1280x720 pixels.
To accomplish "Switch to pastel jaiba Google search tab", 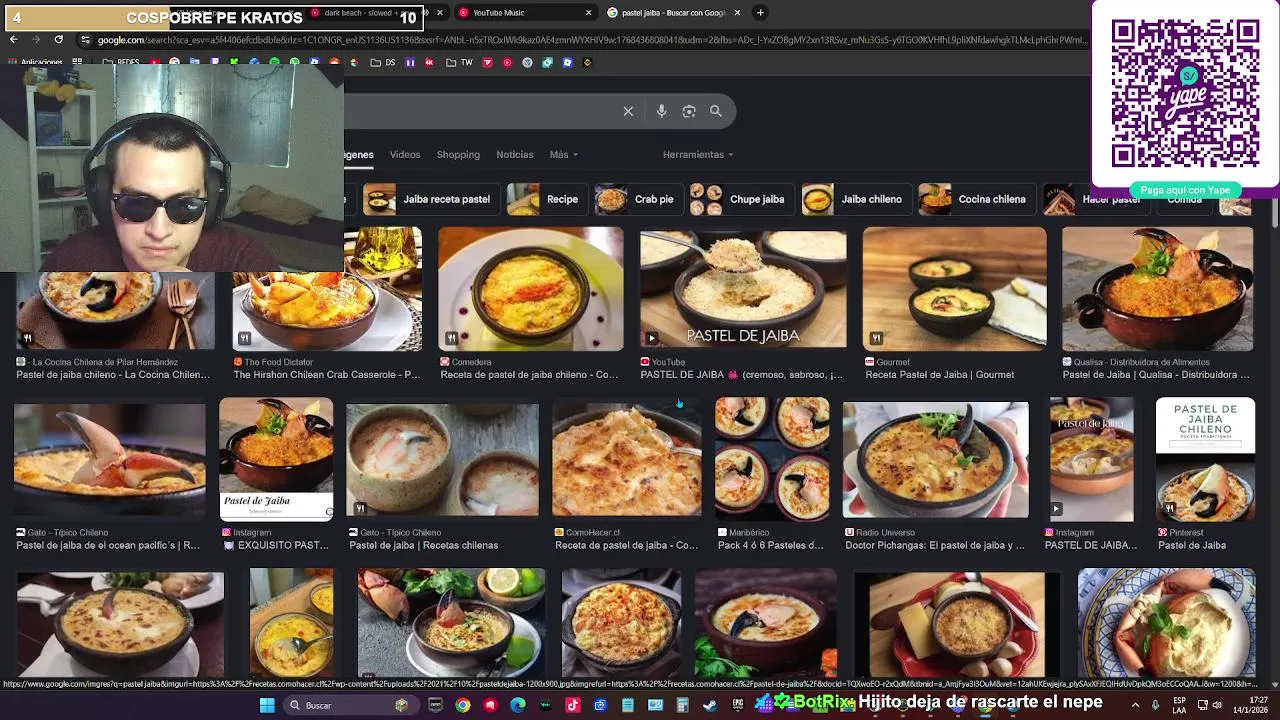I will pyautogui.click(x=673, y=13).
